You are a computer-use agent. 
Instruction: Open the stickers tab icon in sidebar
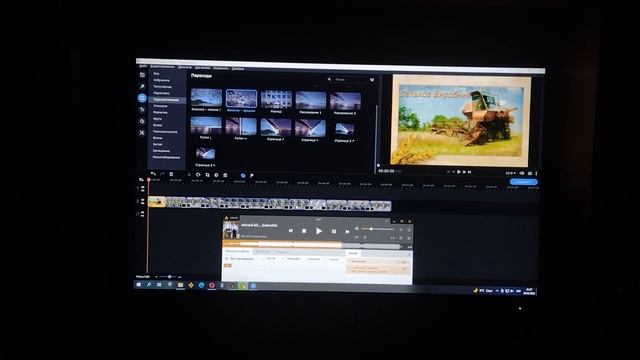coord(142,121)
